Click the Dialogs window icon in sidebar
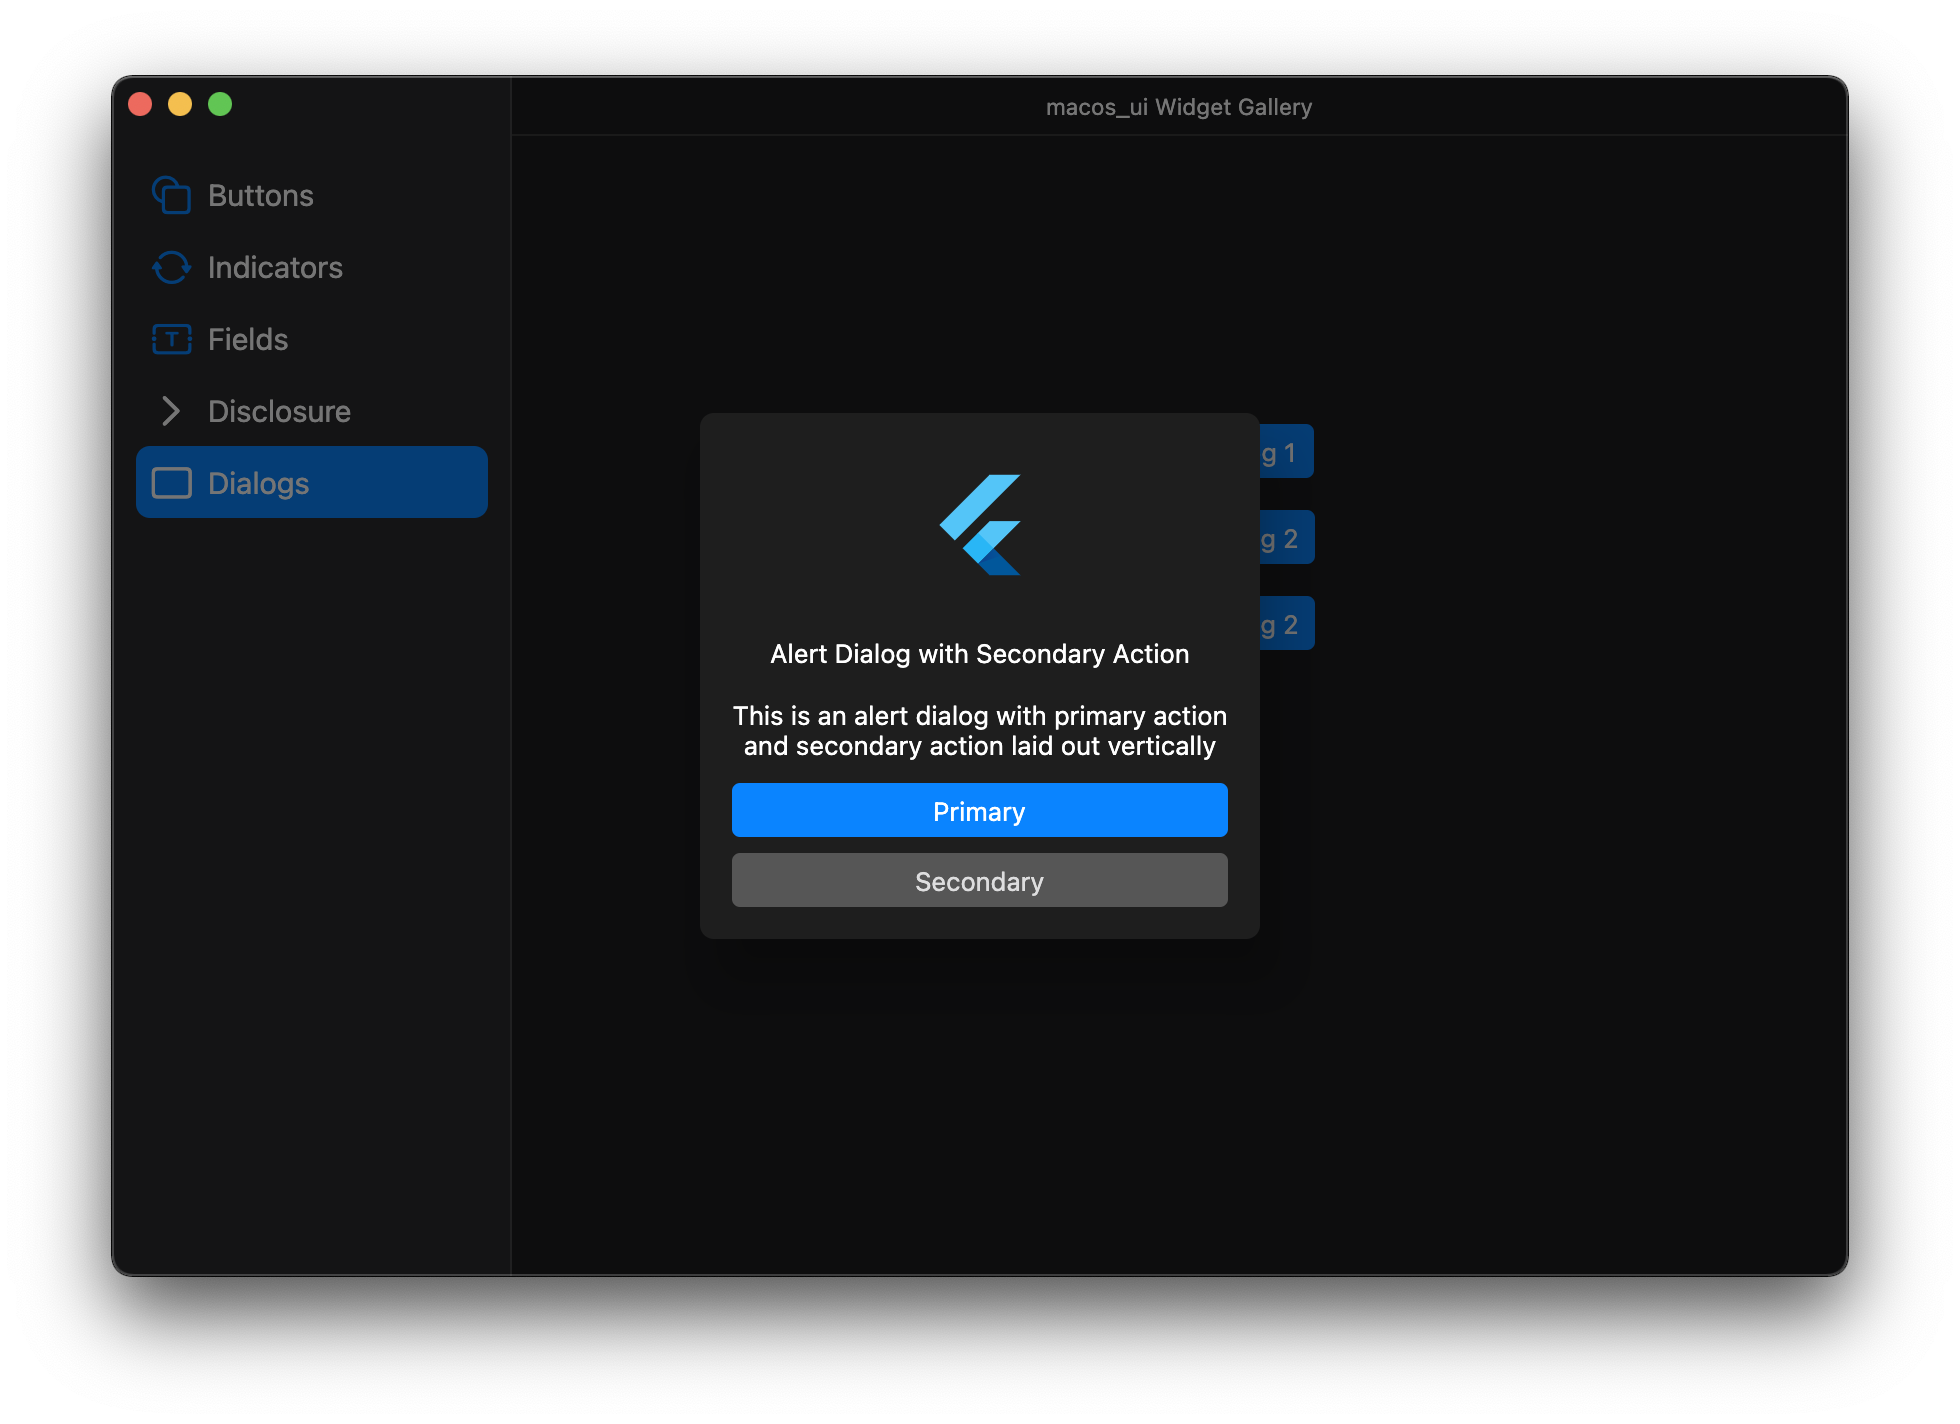 (171, 483)
